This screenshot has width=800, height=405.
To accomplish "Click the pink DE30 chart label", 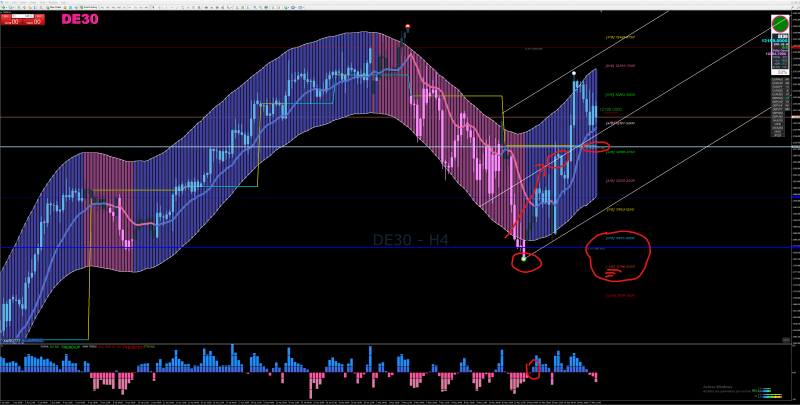I will 80,19.
